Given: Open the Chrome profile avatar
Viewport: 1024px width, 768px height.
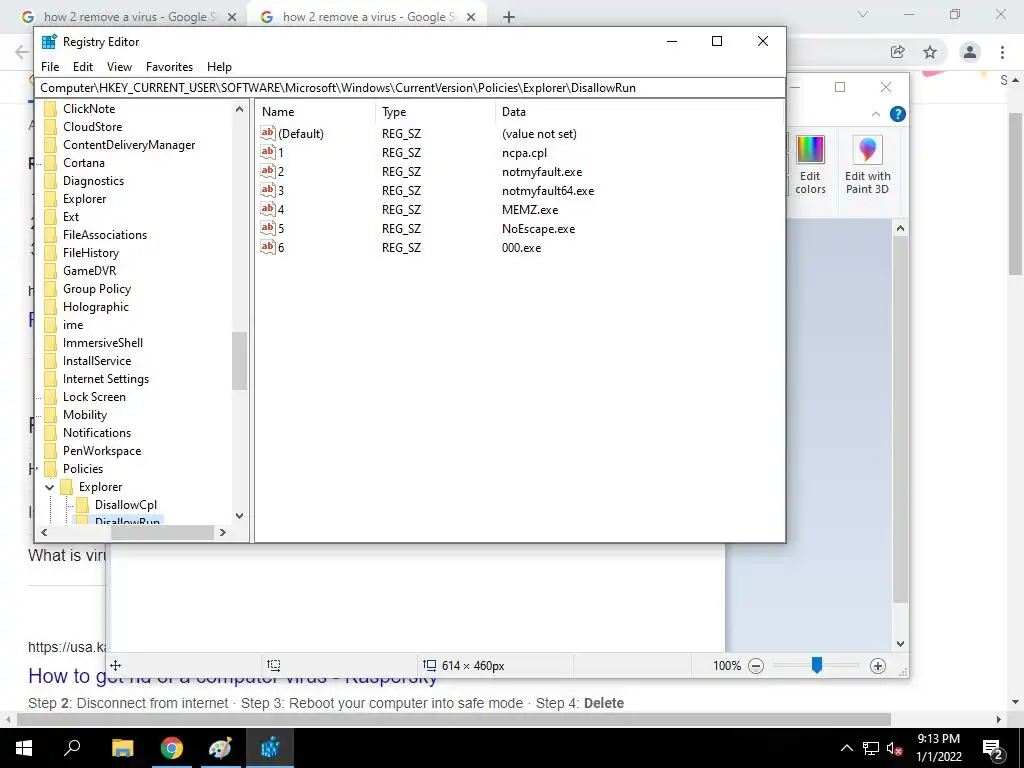Looking at the screenshot, I should click(970, 52).
